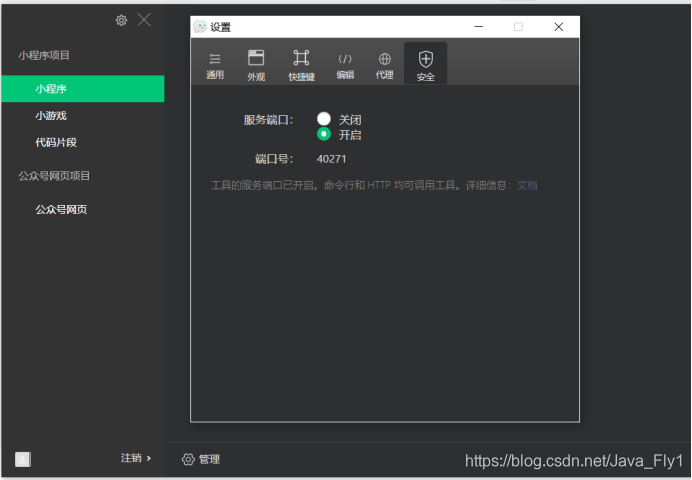The image size is (692, 480).
Task: Click the 小程序项目 section heading
Action: tap(44, 55)
